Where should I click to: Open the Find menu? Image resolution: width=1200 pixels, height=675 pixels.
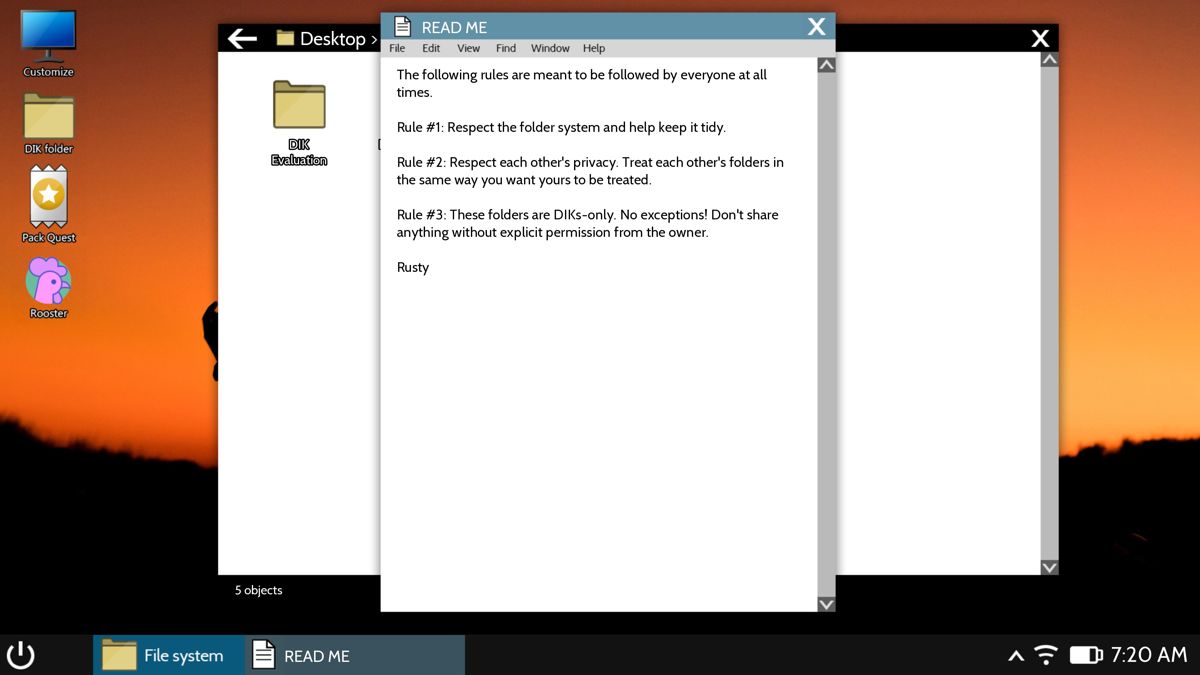click(x=506, y=48)
